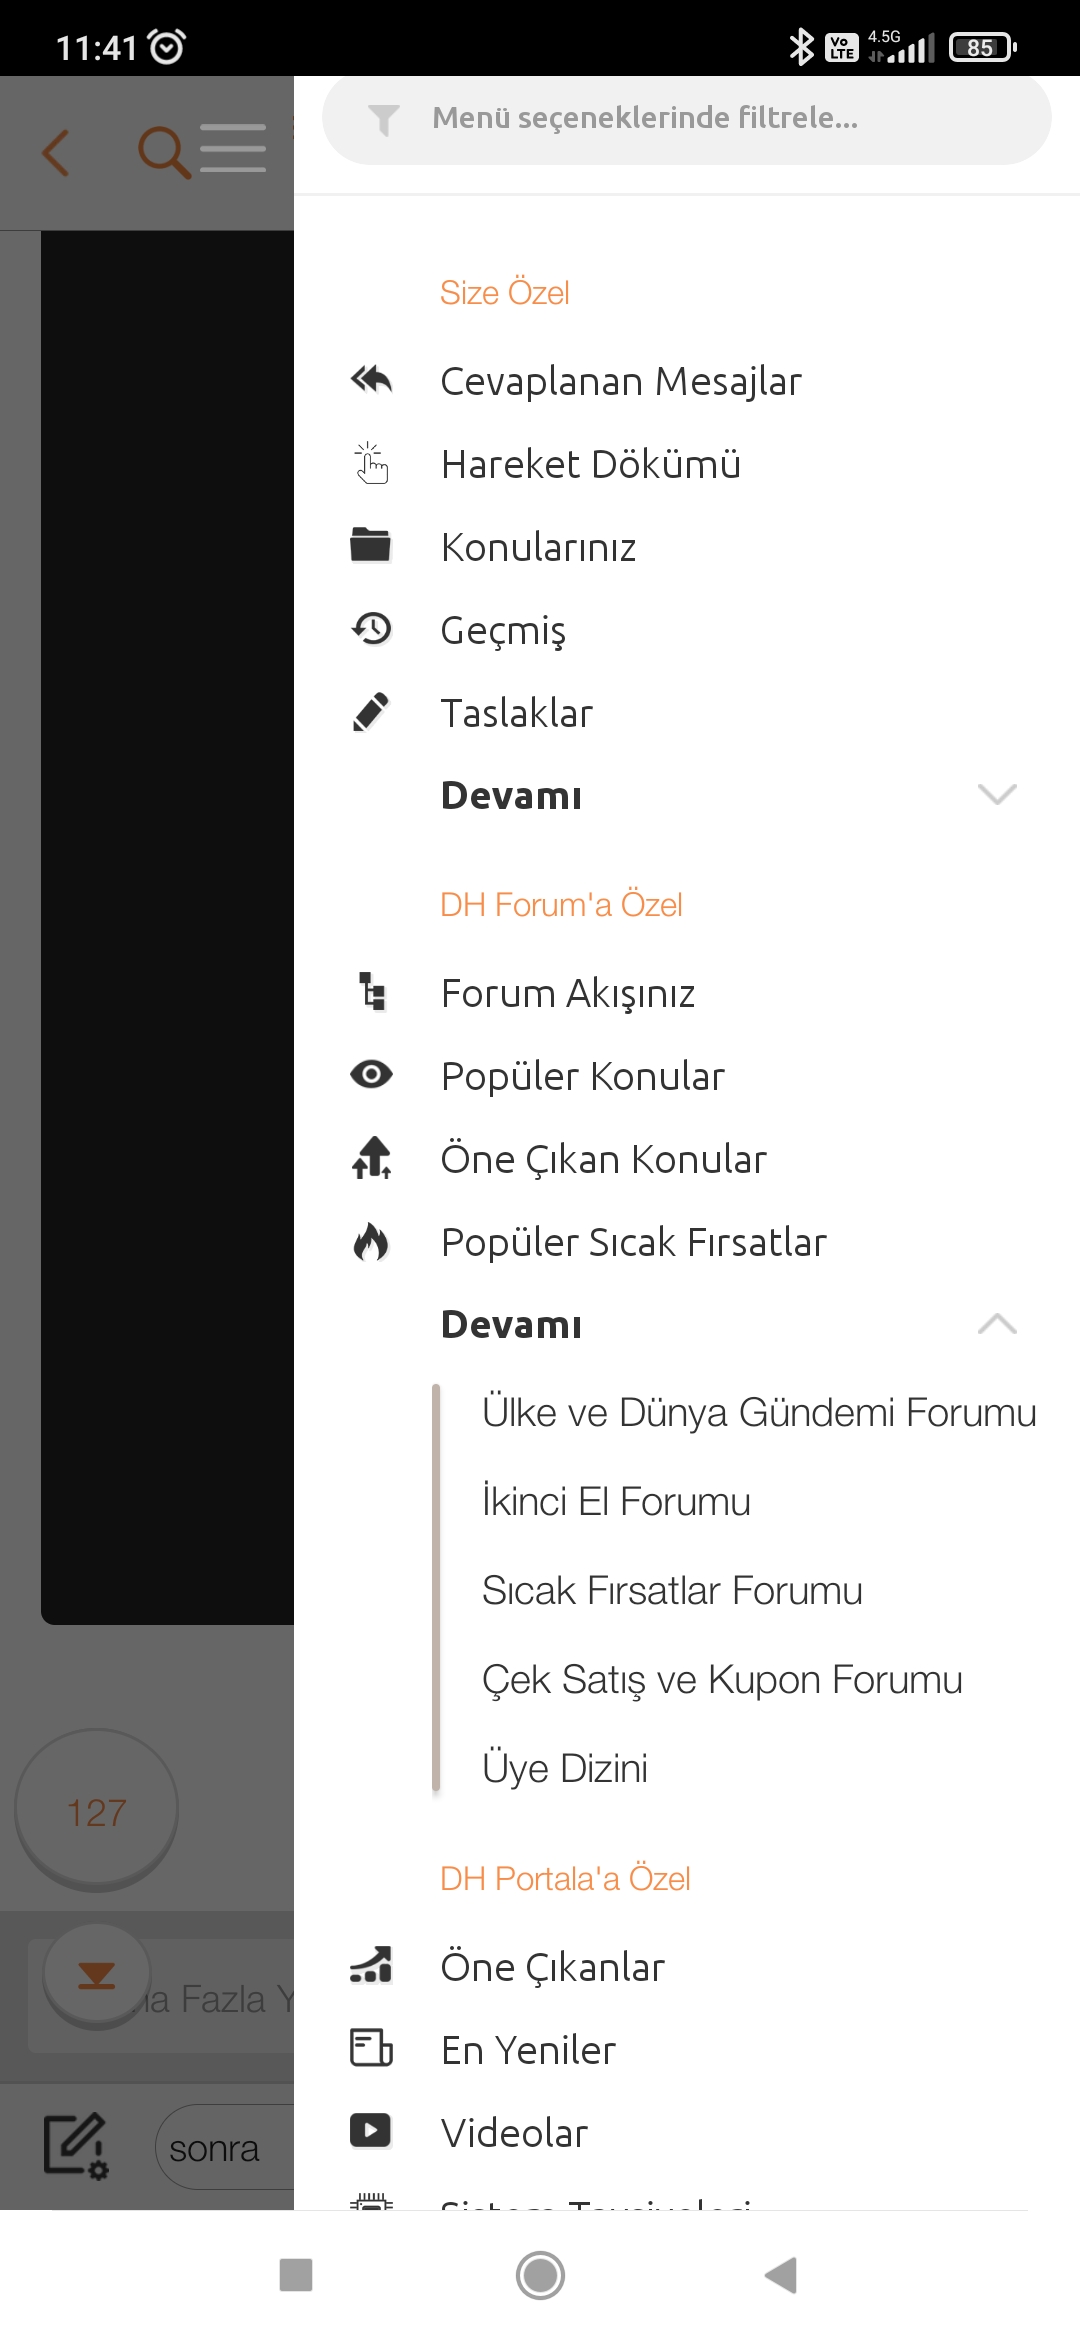Screen dimensions: 1080x2340
Task: Open Öne Çıkan Konular
Action: click(603, 1159)
